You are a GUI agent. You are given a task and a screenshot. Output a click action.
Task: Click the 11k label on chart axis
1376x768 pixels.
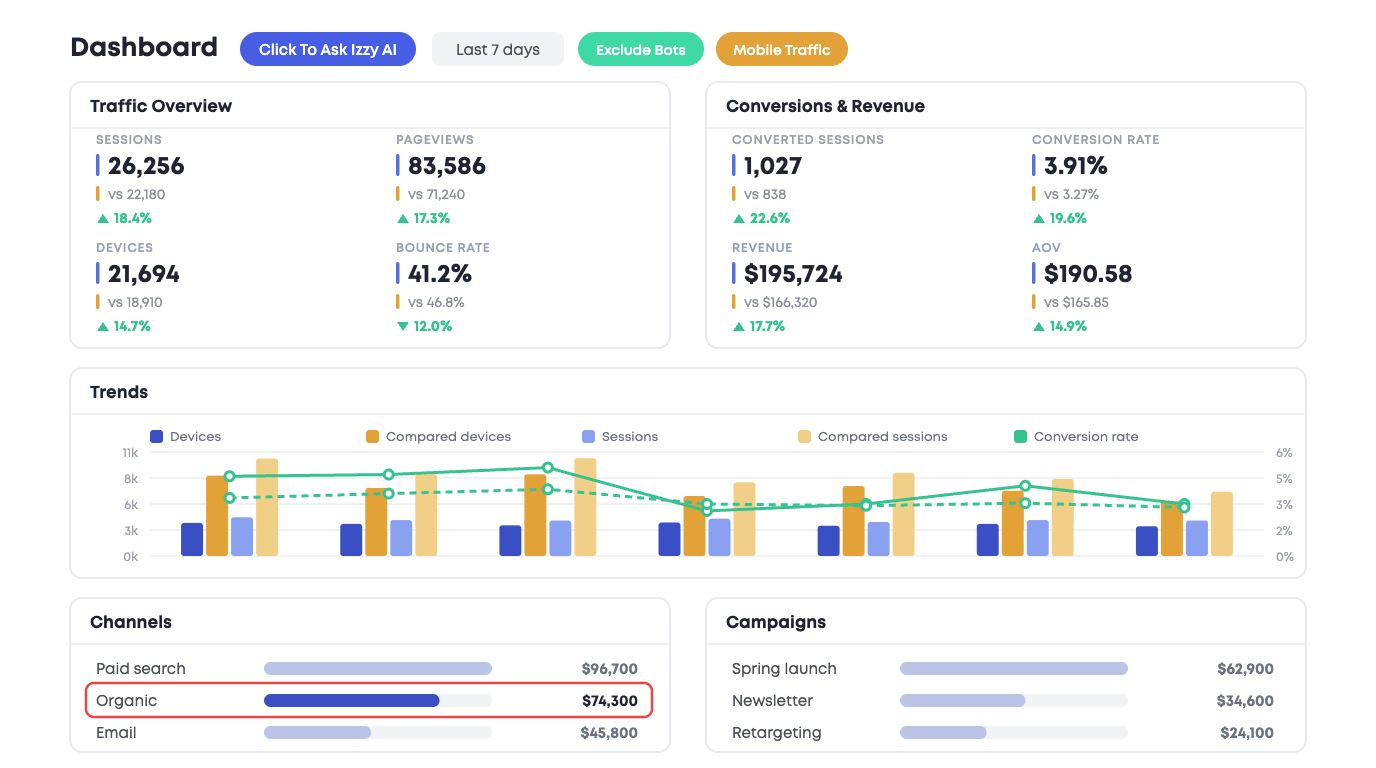pyautogui.click(x=130, y=452)
